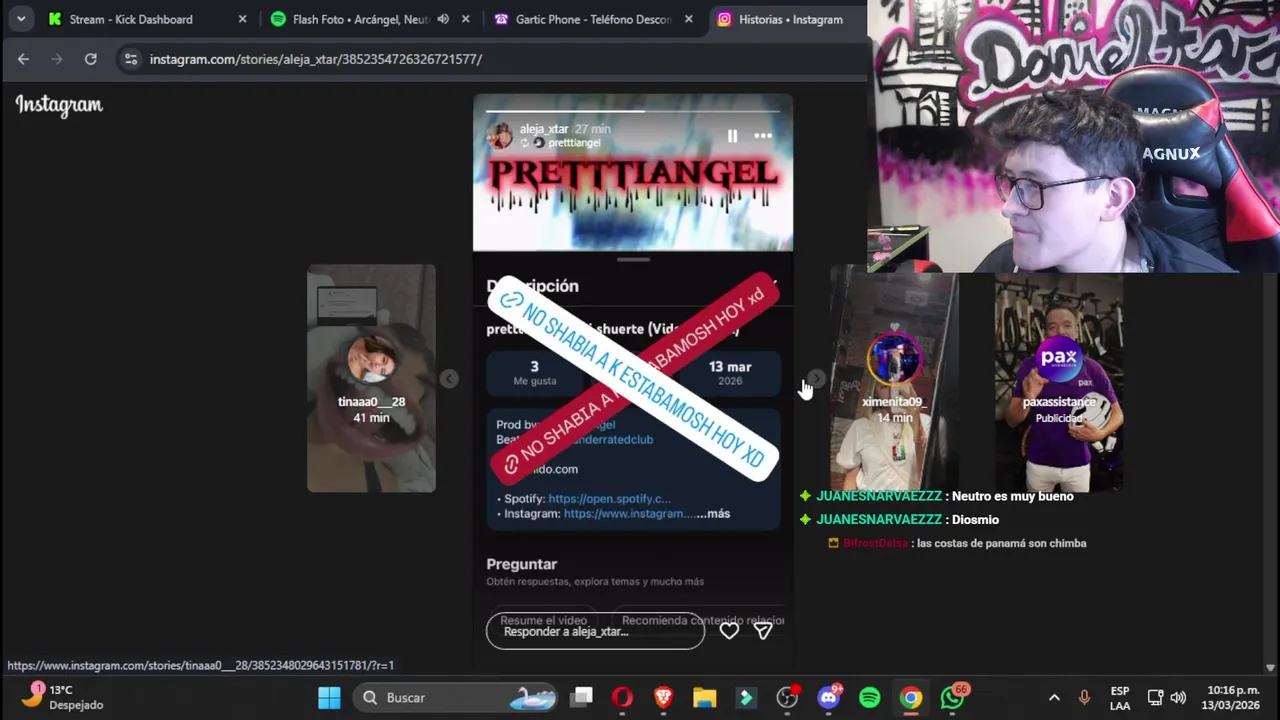1280x720 pixels.
Task: Close the Kick Dashboard tab
Action: (242, 19)
